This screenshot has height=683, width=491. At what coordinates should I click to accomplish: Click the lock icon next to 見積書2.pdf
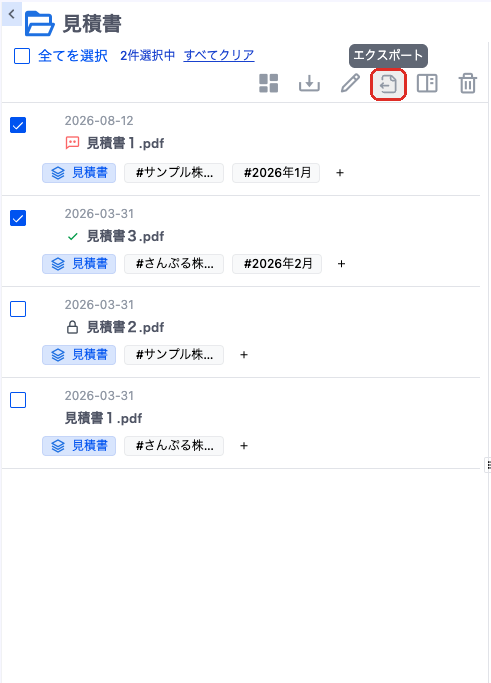tap(72, 327)
